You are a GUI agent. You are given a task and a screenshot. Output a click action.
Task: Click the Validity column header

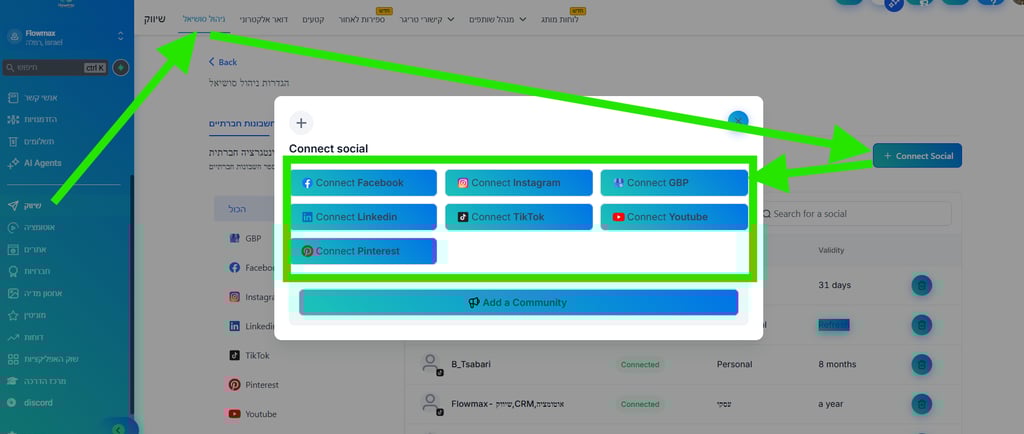click(x=831, y=250)
